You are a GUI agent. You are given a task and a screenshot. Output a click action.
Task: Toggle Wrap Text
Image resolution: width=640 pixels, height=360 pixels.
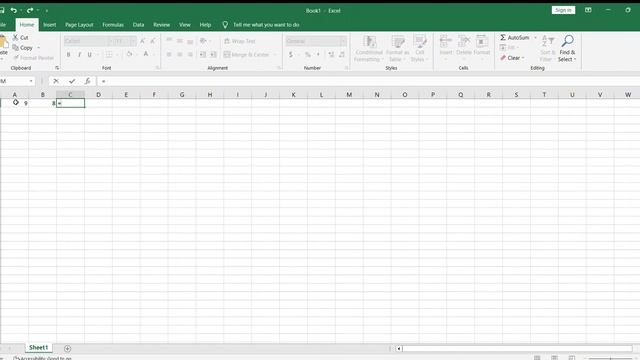pos(240,41)
